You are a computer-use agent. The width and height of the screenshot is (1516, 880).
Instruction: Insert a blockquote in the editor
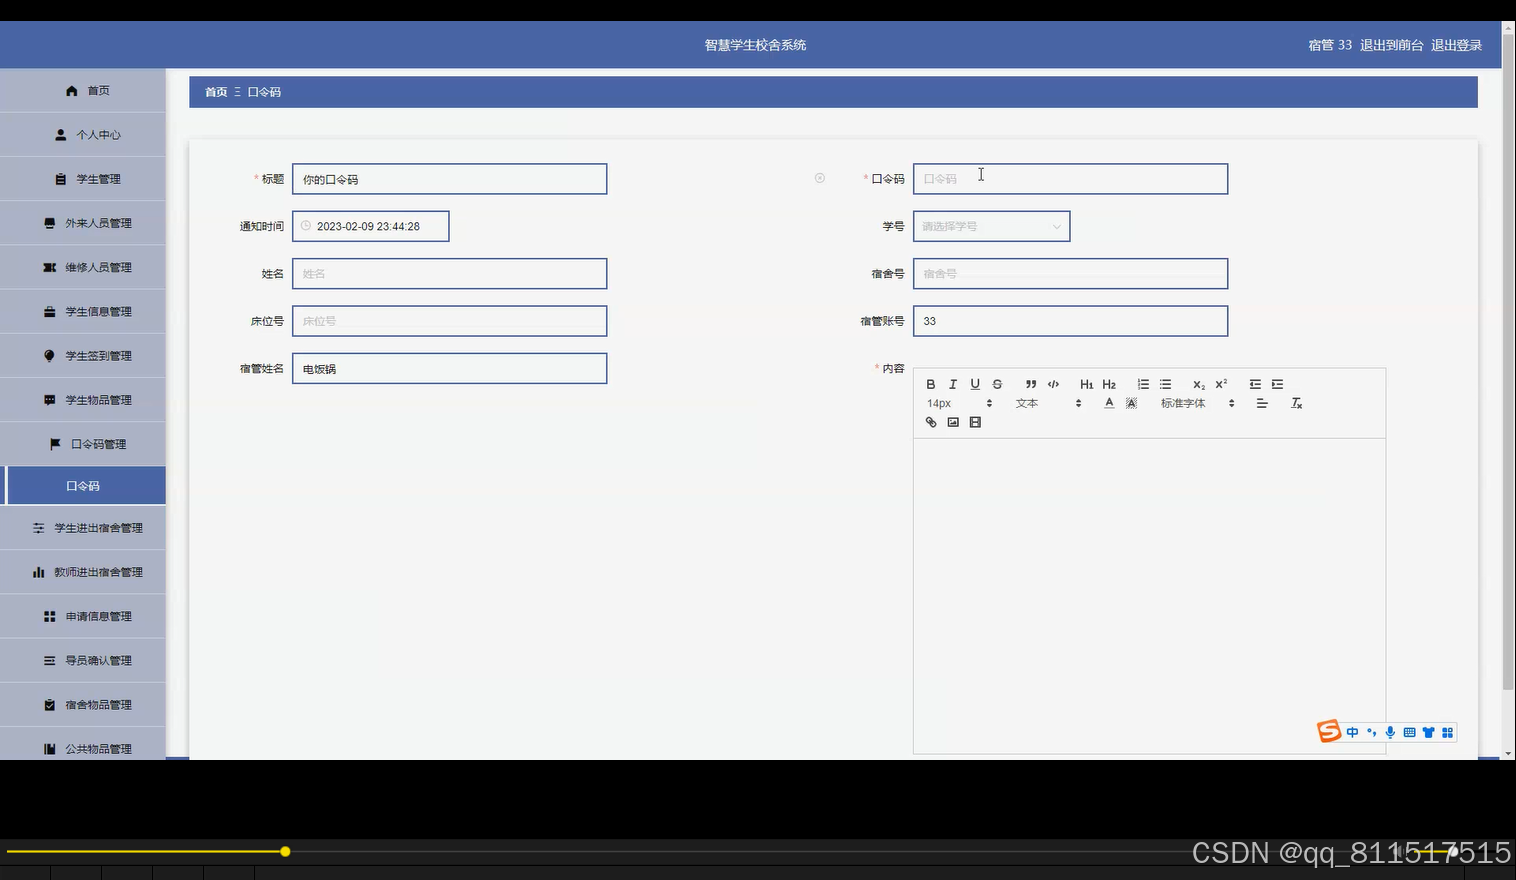[x=1031, y=384]
